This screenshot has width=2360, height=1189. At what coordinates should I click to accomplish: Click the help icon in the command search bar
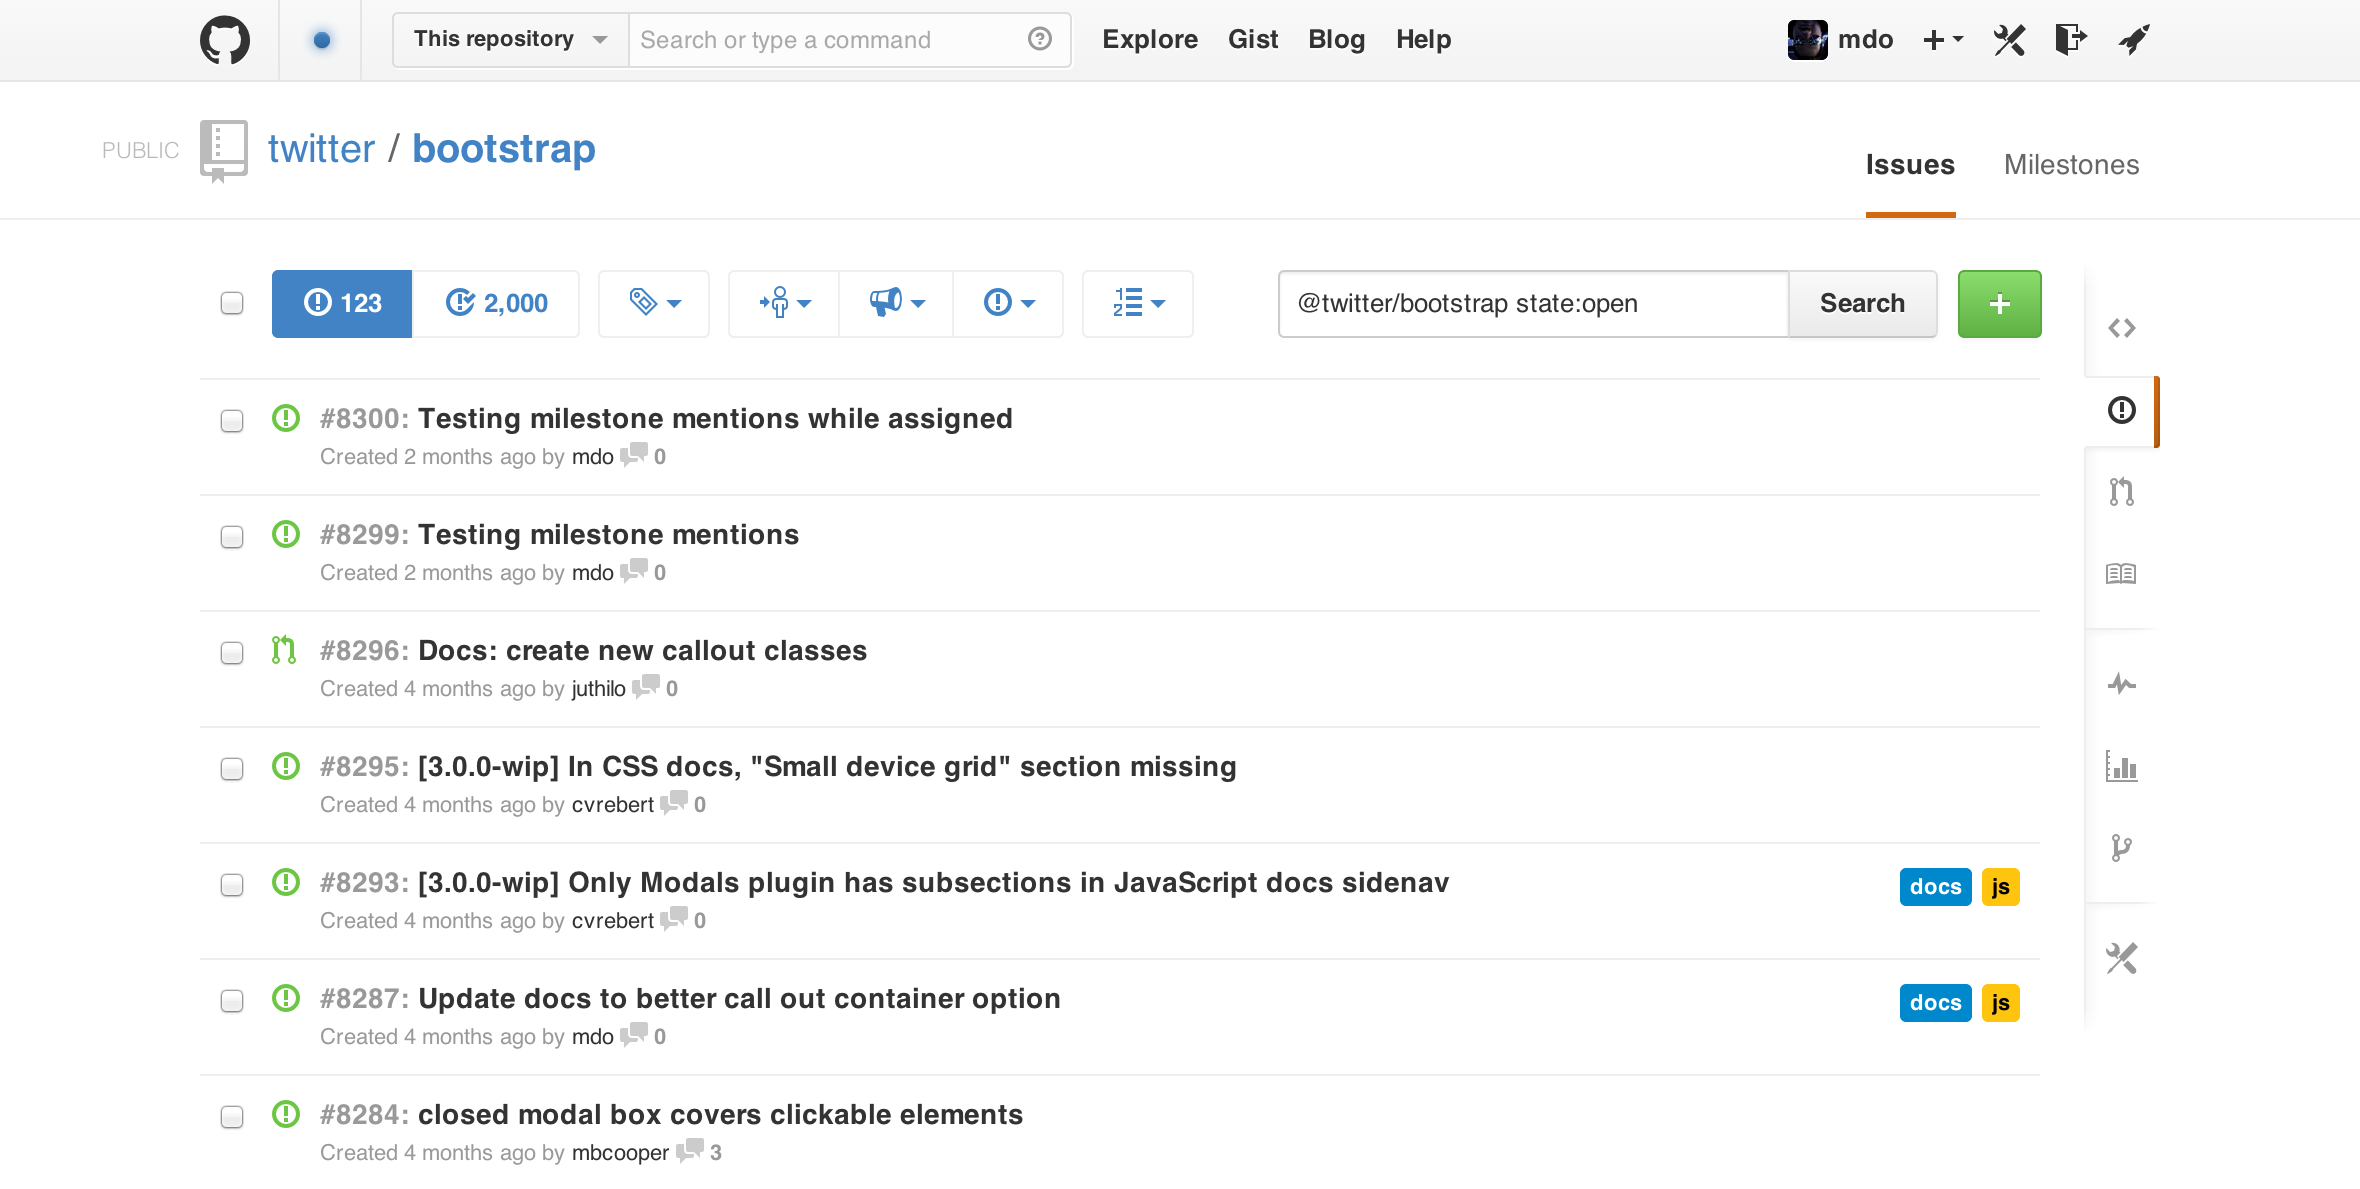coord(1039,39)
